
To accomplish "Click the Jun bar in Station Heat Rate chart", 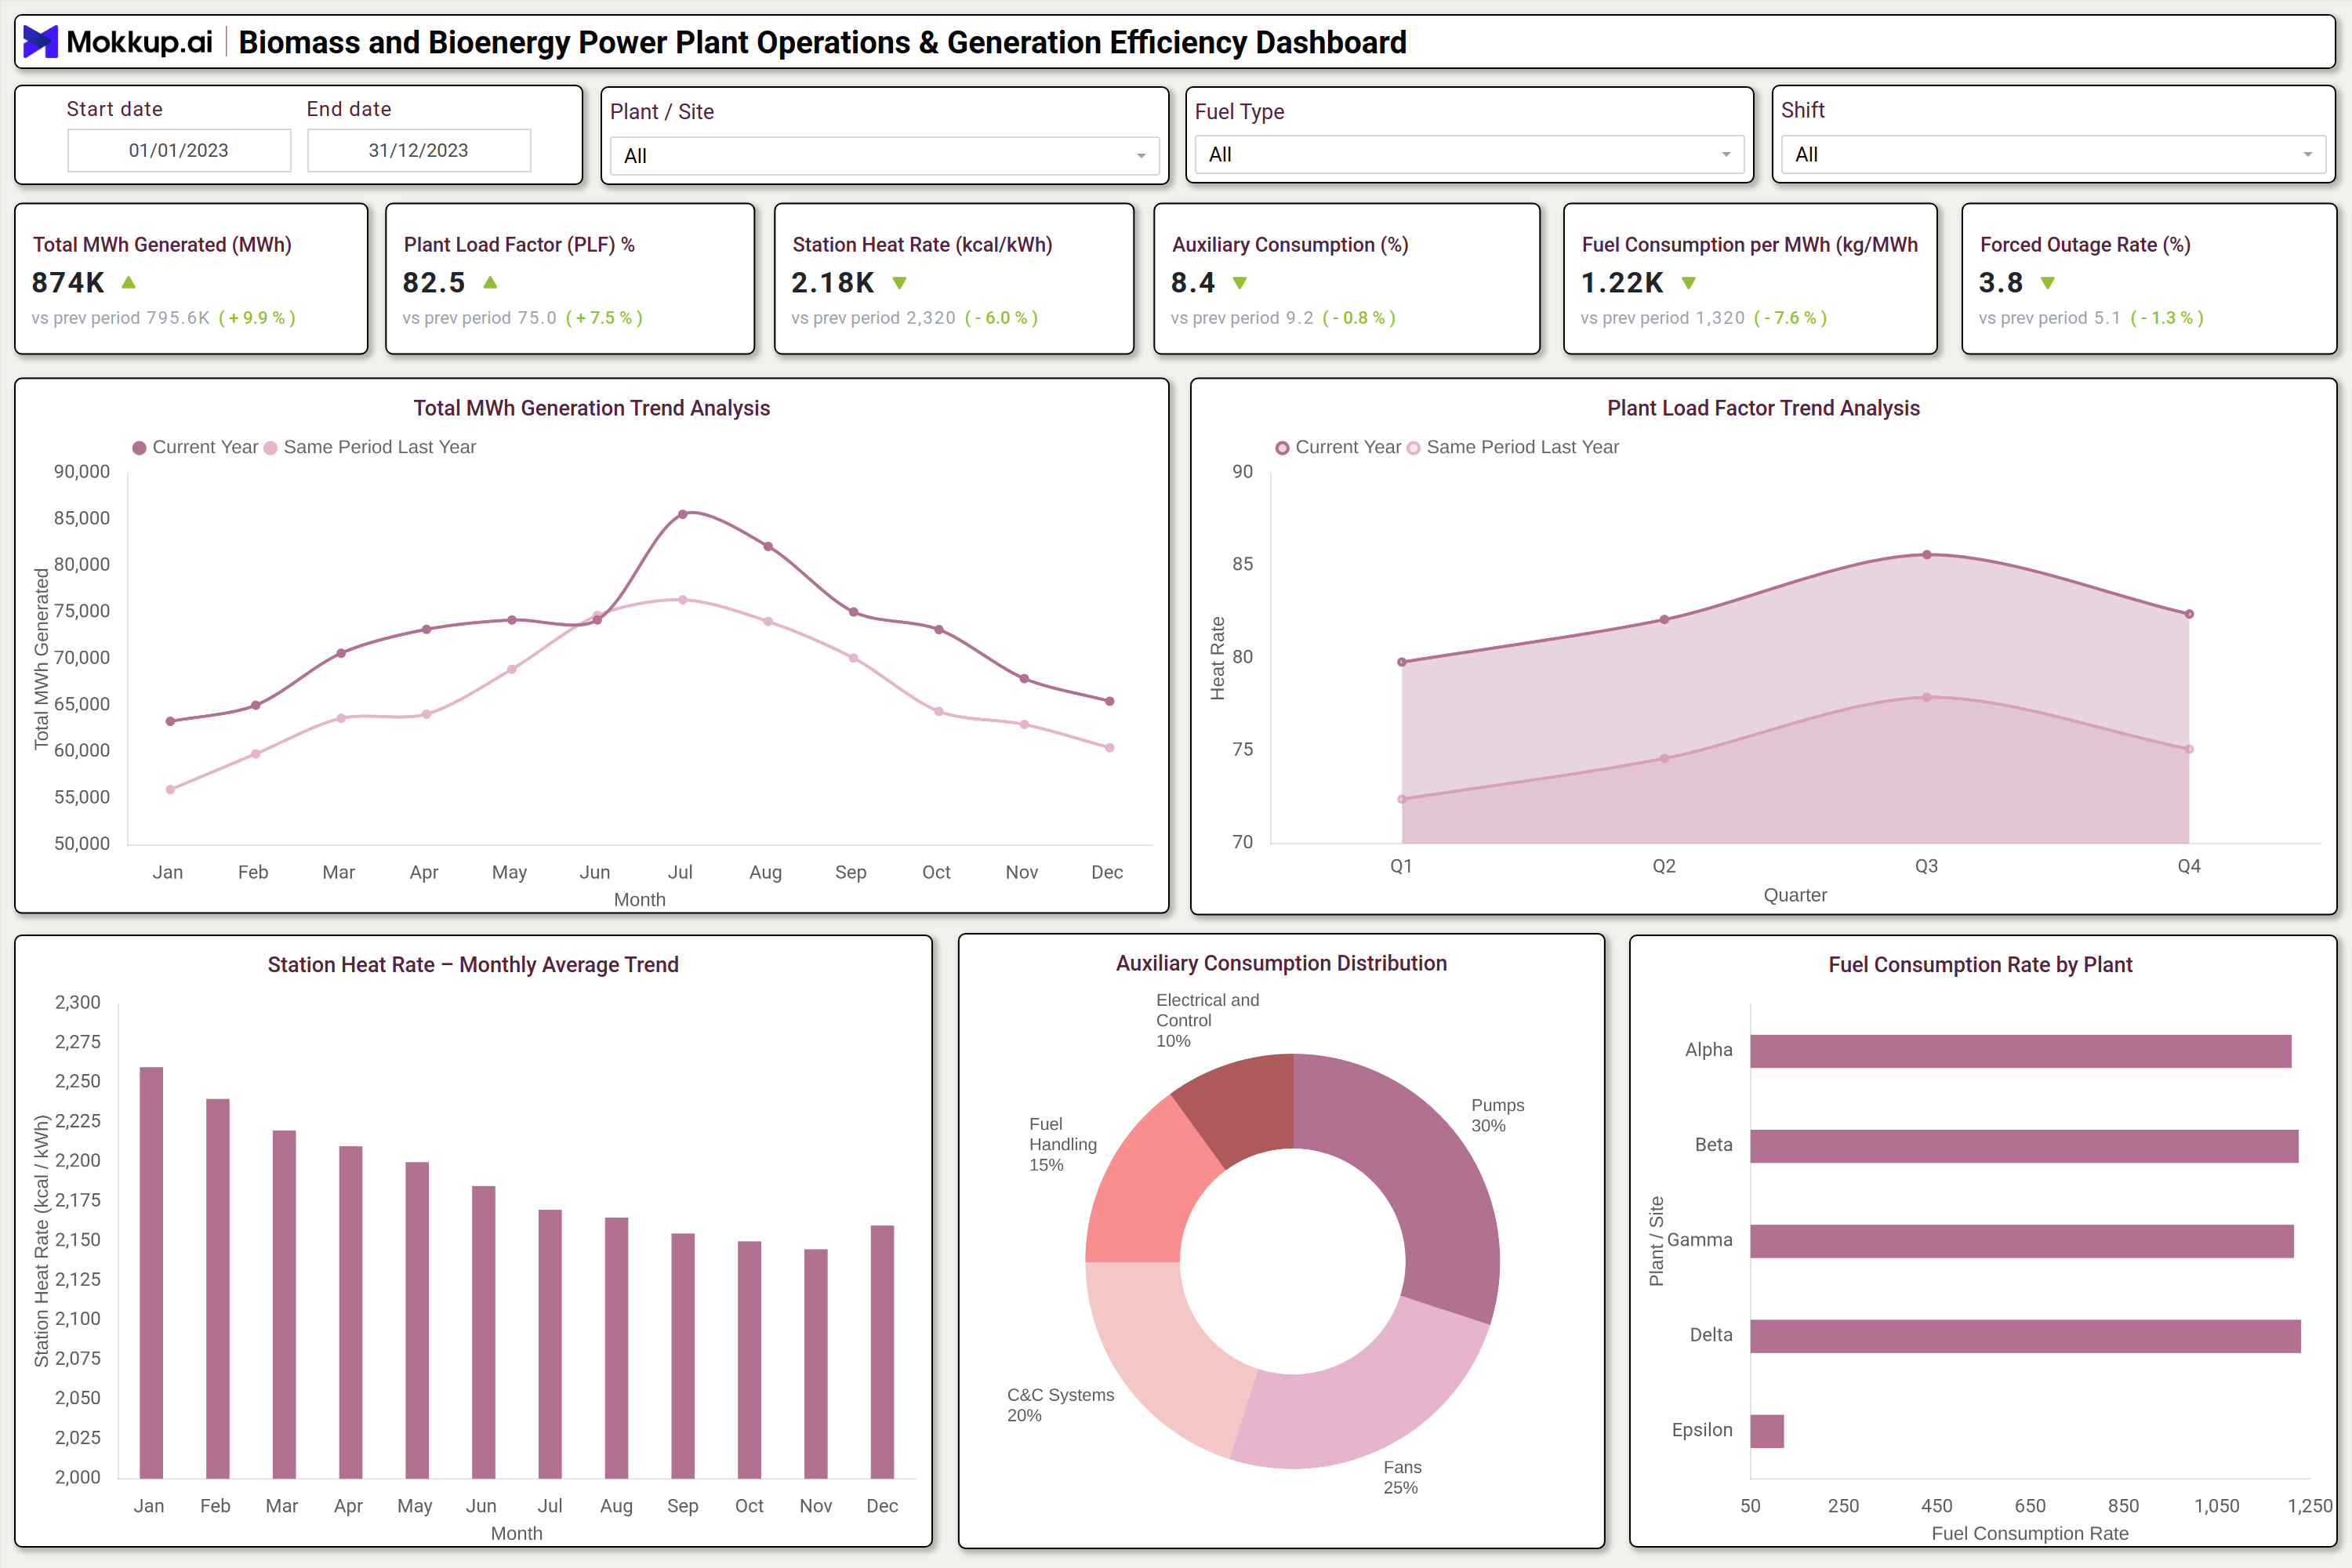I will (x=483, y=1332).
